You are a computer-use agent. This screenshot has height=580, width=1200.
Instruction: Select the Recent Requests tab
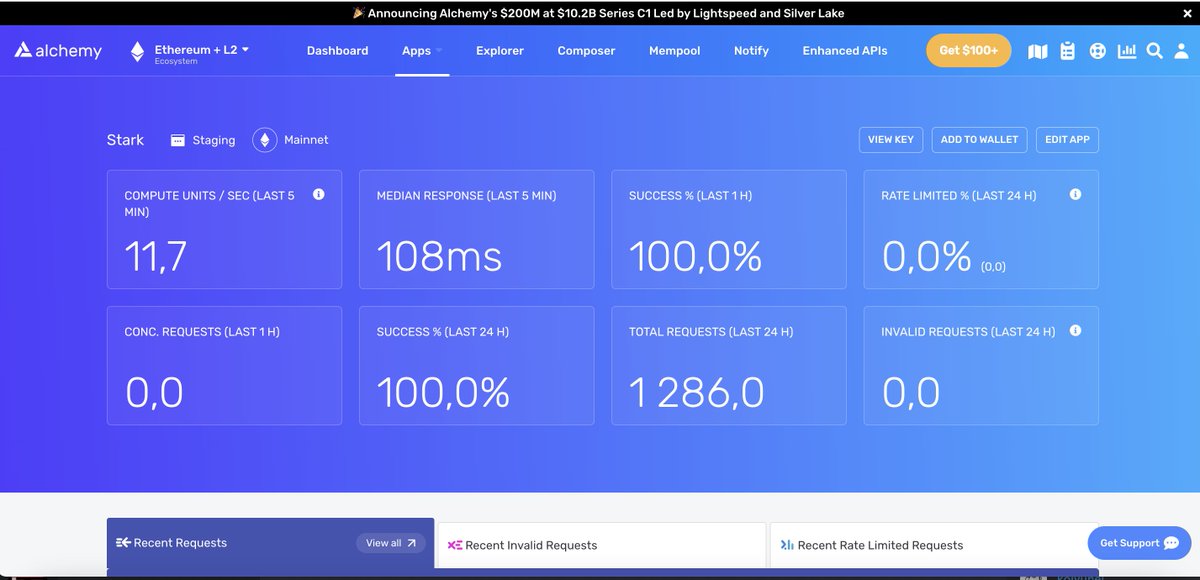coord(271,545)
